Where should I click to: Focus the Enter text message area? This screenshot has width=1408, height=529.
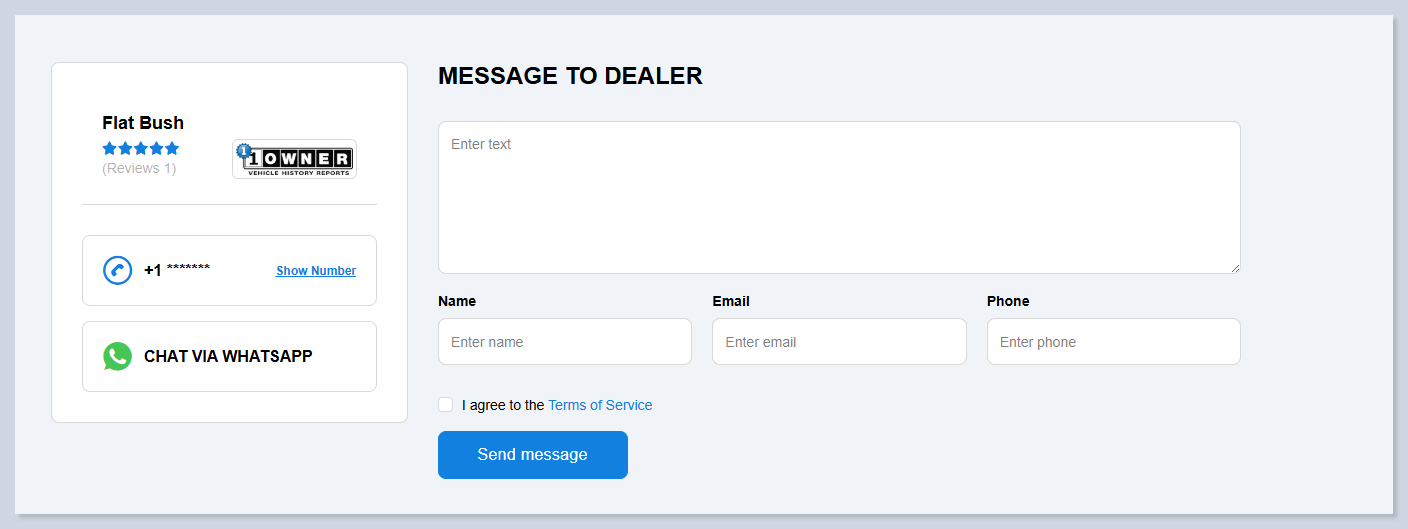[x=839, y=197]
